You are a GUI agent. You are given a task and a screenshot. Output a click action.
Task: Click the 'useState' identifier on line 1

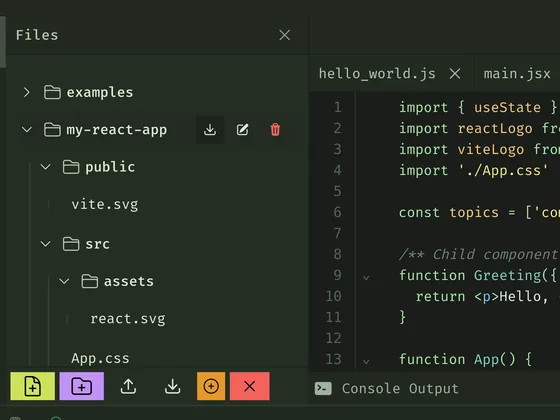pos(507,108)
